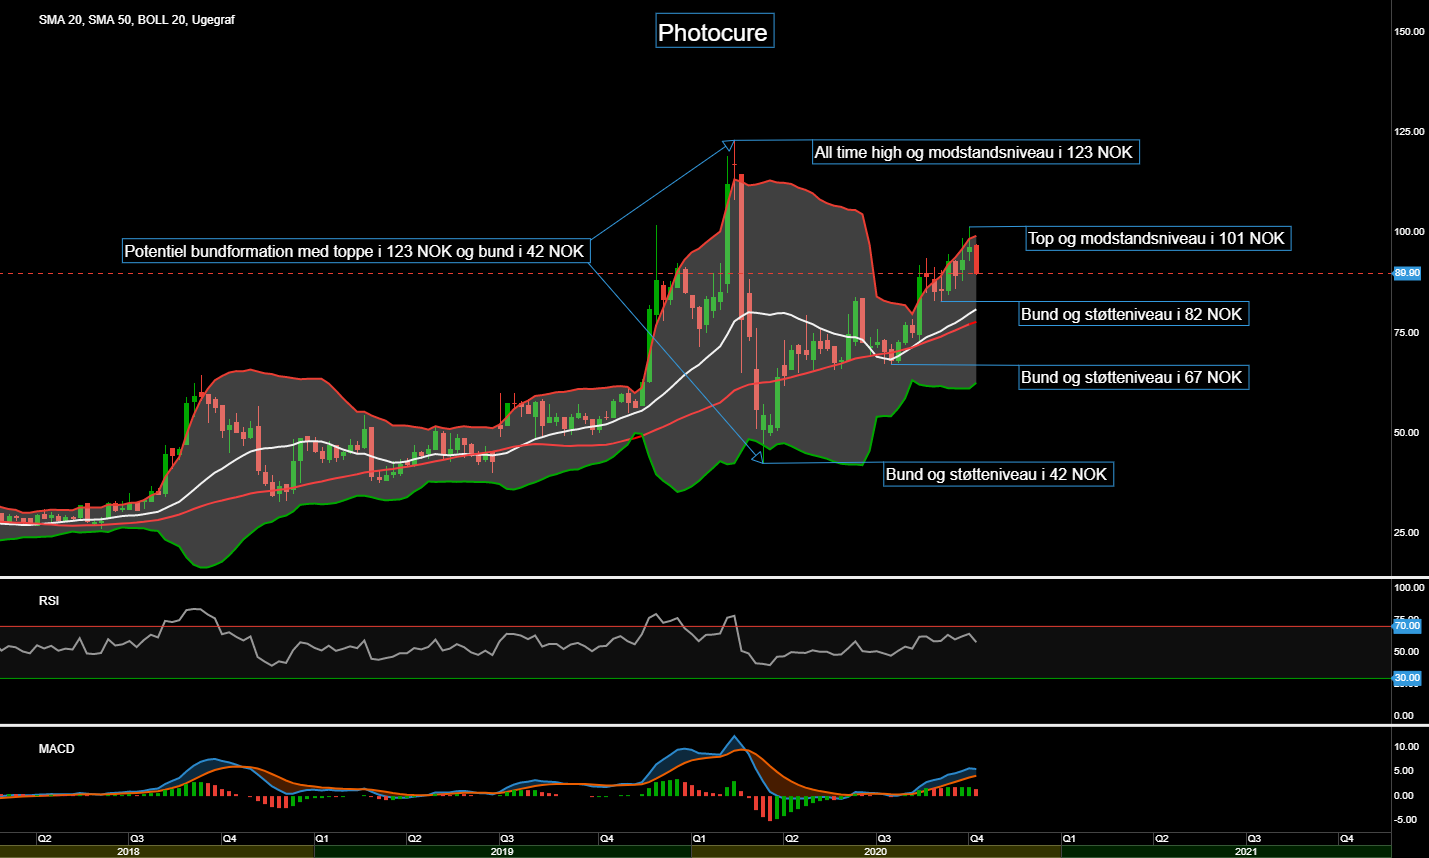Click the Q1 marker for 2021
This screenshot has width=1429, height=858.
click(1069, 839)
